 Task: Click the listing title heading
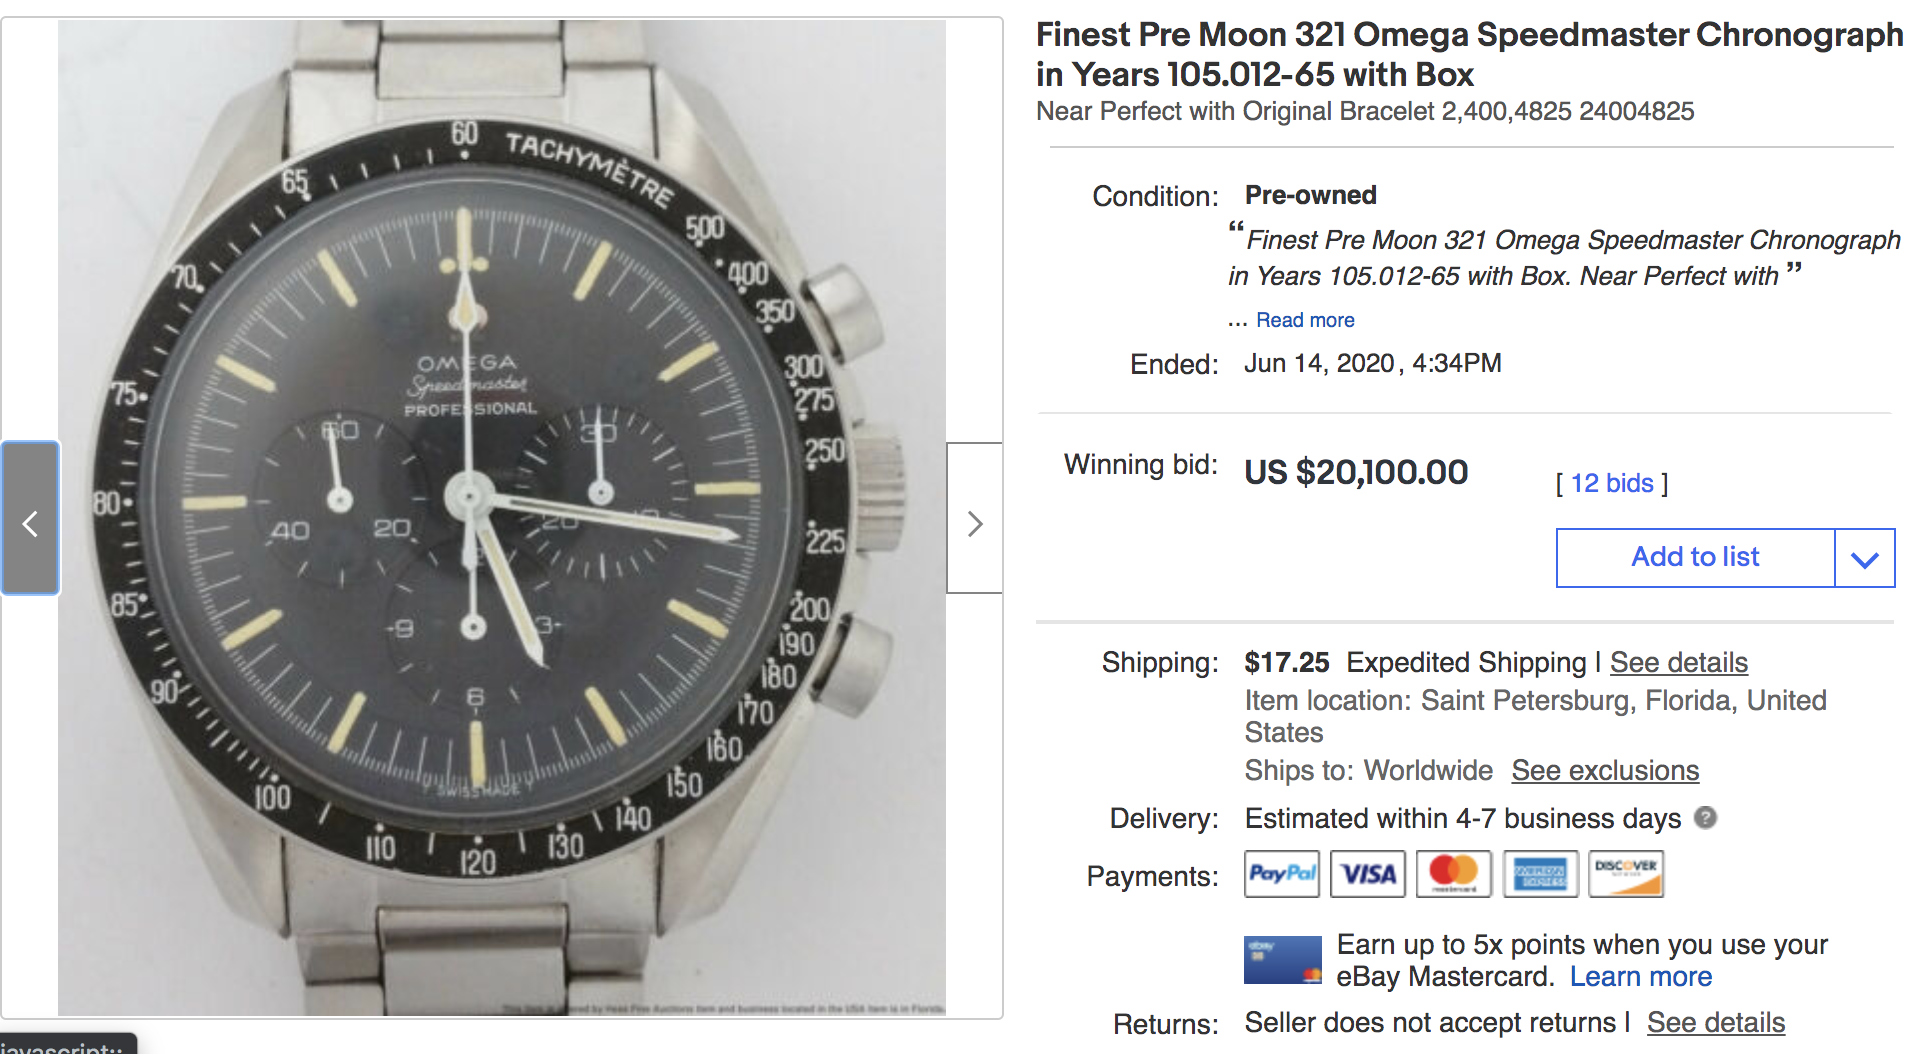point(1468,54)
